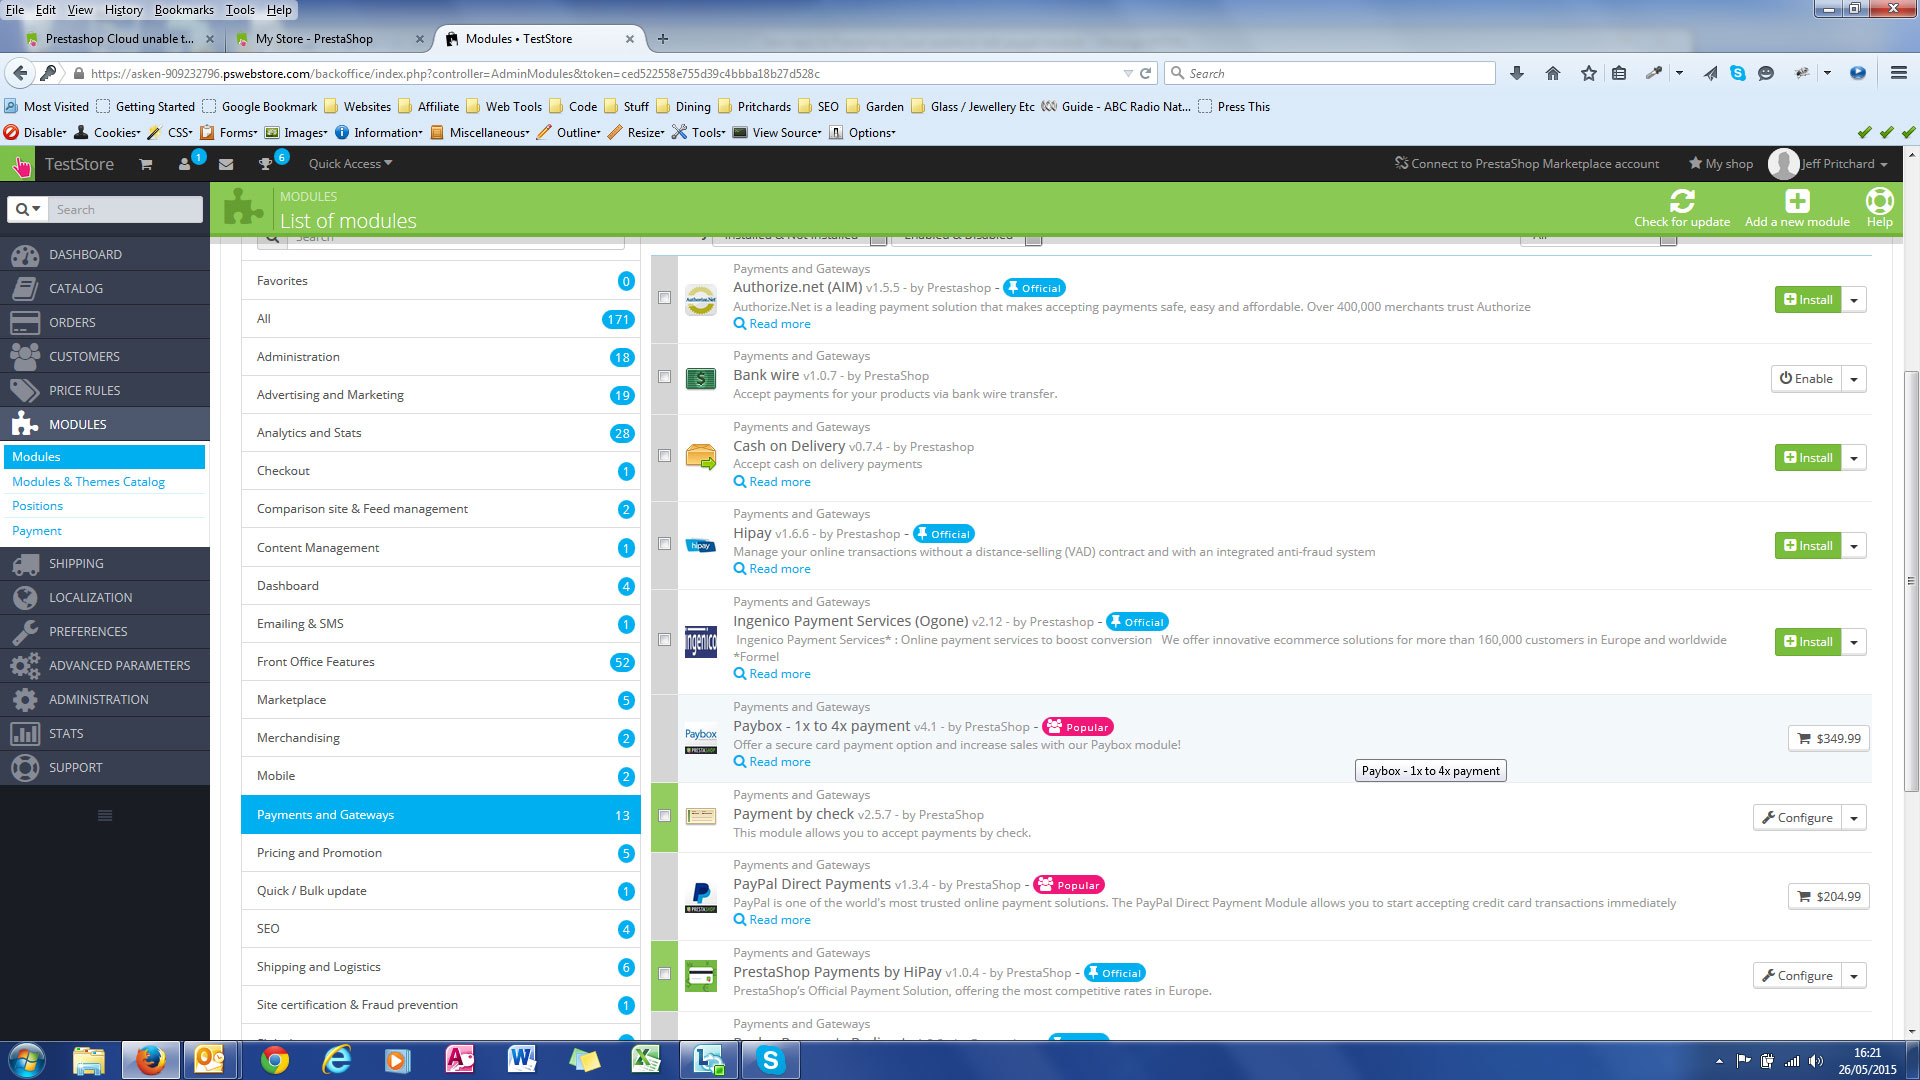Screen dimensions: 1920x1080
Task: Click the Paybox module logo
Action: click(701, 739)
